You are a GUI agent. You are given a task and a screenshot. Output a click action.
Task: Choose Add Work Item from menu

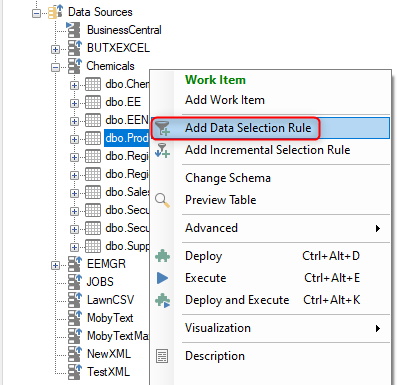[x=225, y=100]
